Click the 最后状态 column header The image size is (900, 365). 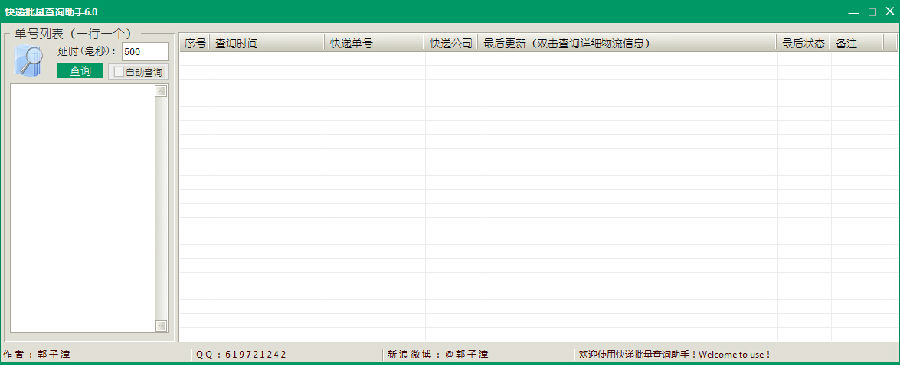pyautogui.click(x=804, y=43)
